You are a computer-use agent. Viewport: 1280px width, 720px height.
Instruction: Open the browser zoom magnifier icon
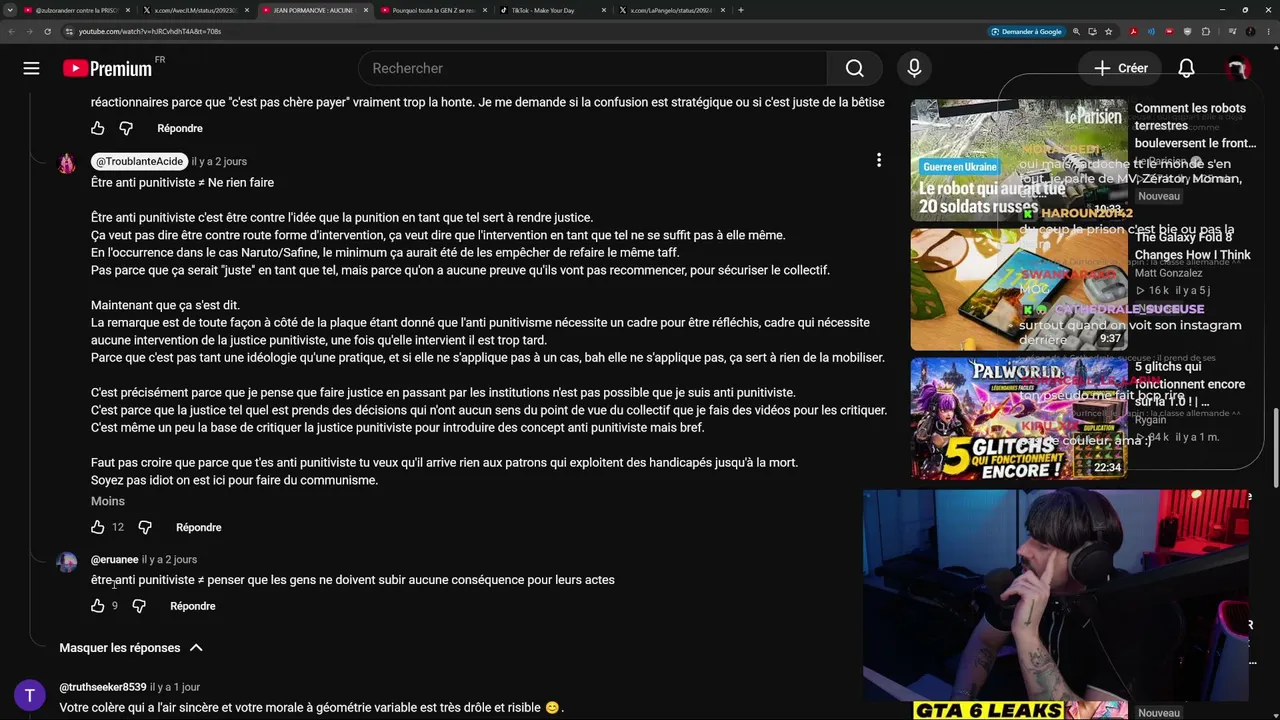1076,31
